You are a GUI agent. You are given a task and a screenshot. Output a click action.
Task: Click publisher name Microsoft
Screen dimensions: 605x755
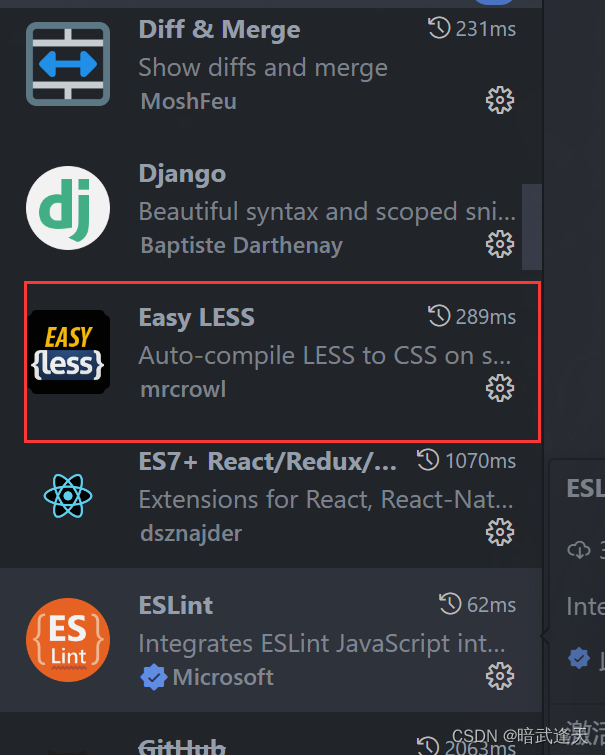pyautogui.click(x=223, y=677)
